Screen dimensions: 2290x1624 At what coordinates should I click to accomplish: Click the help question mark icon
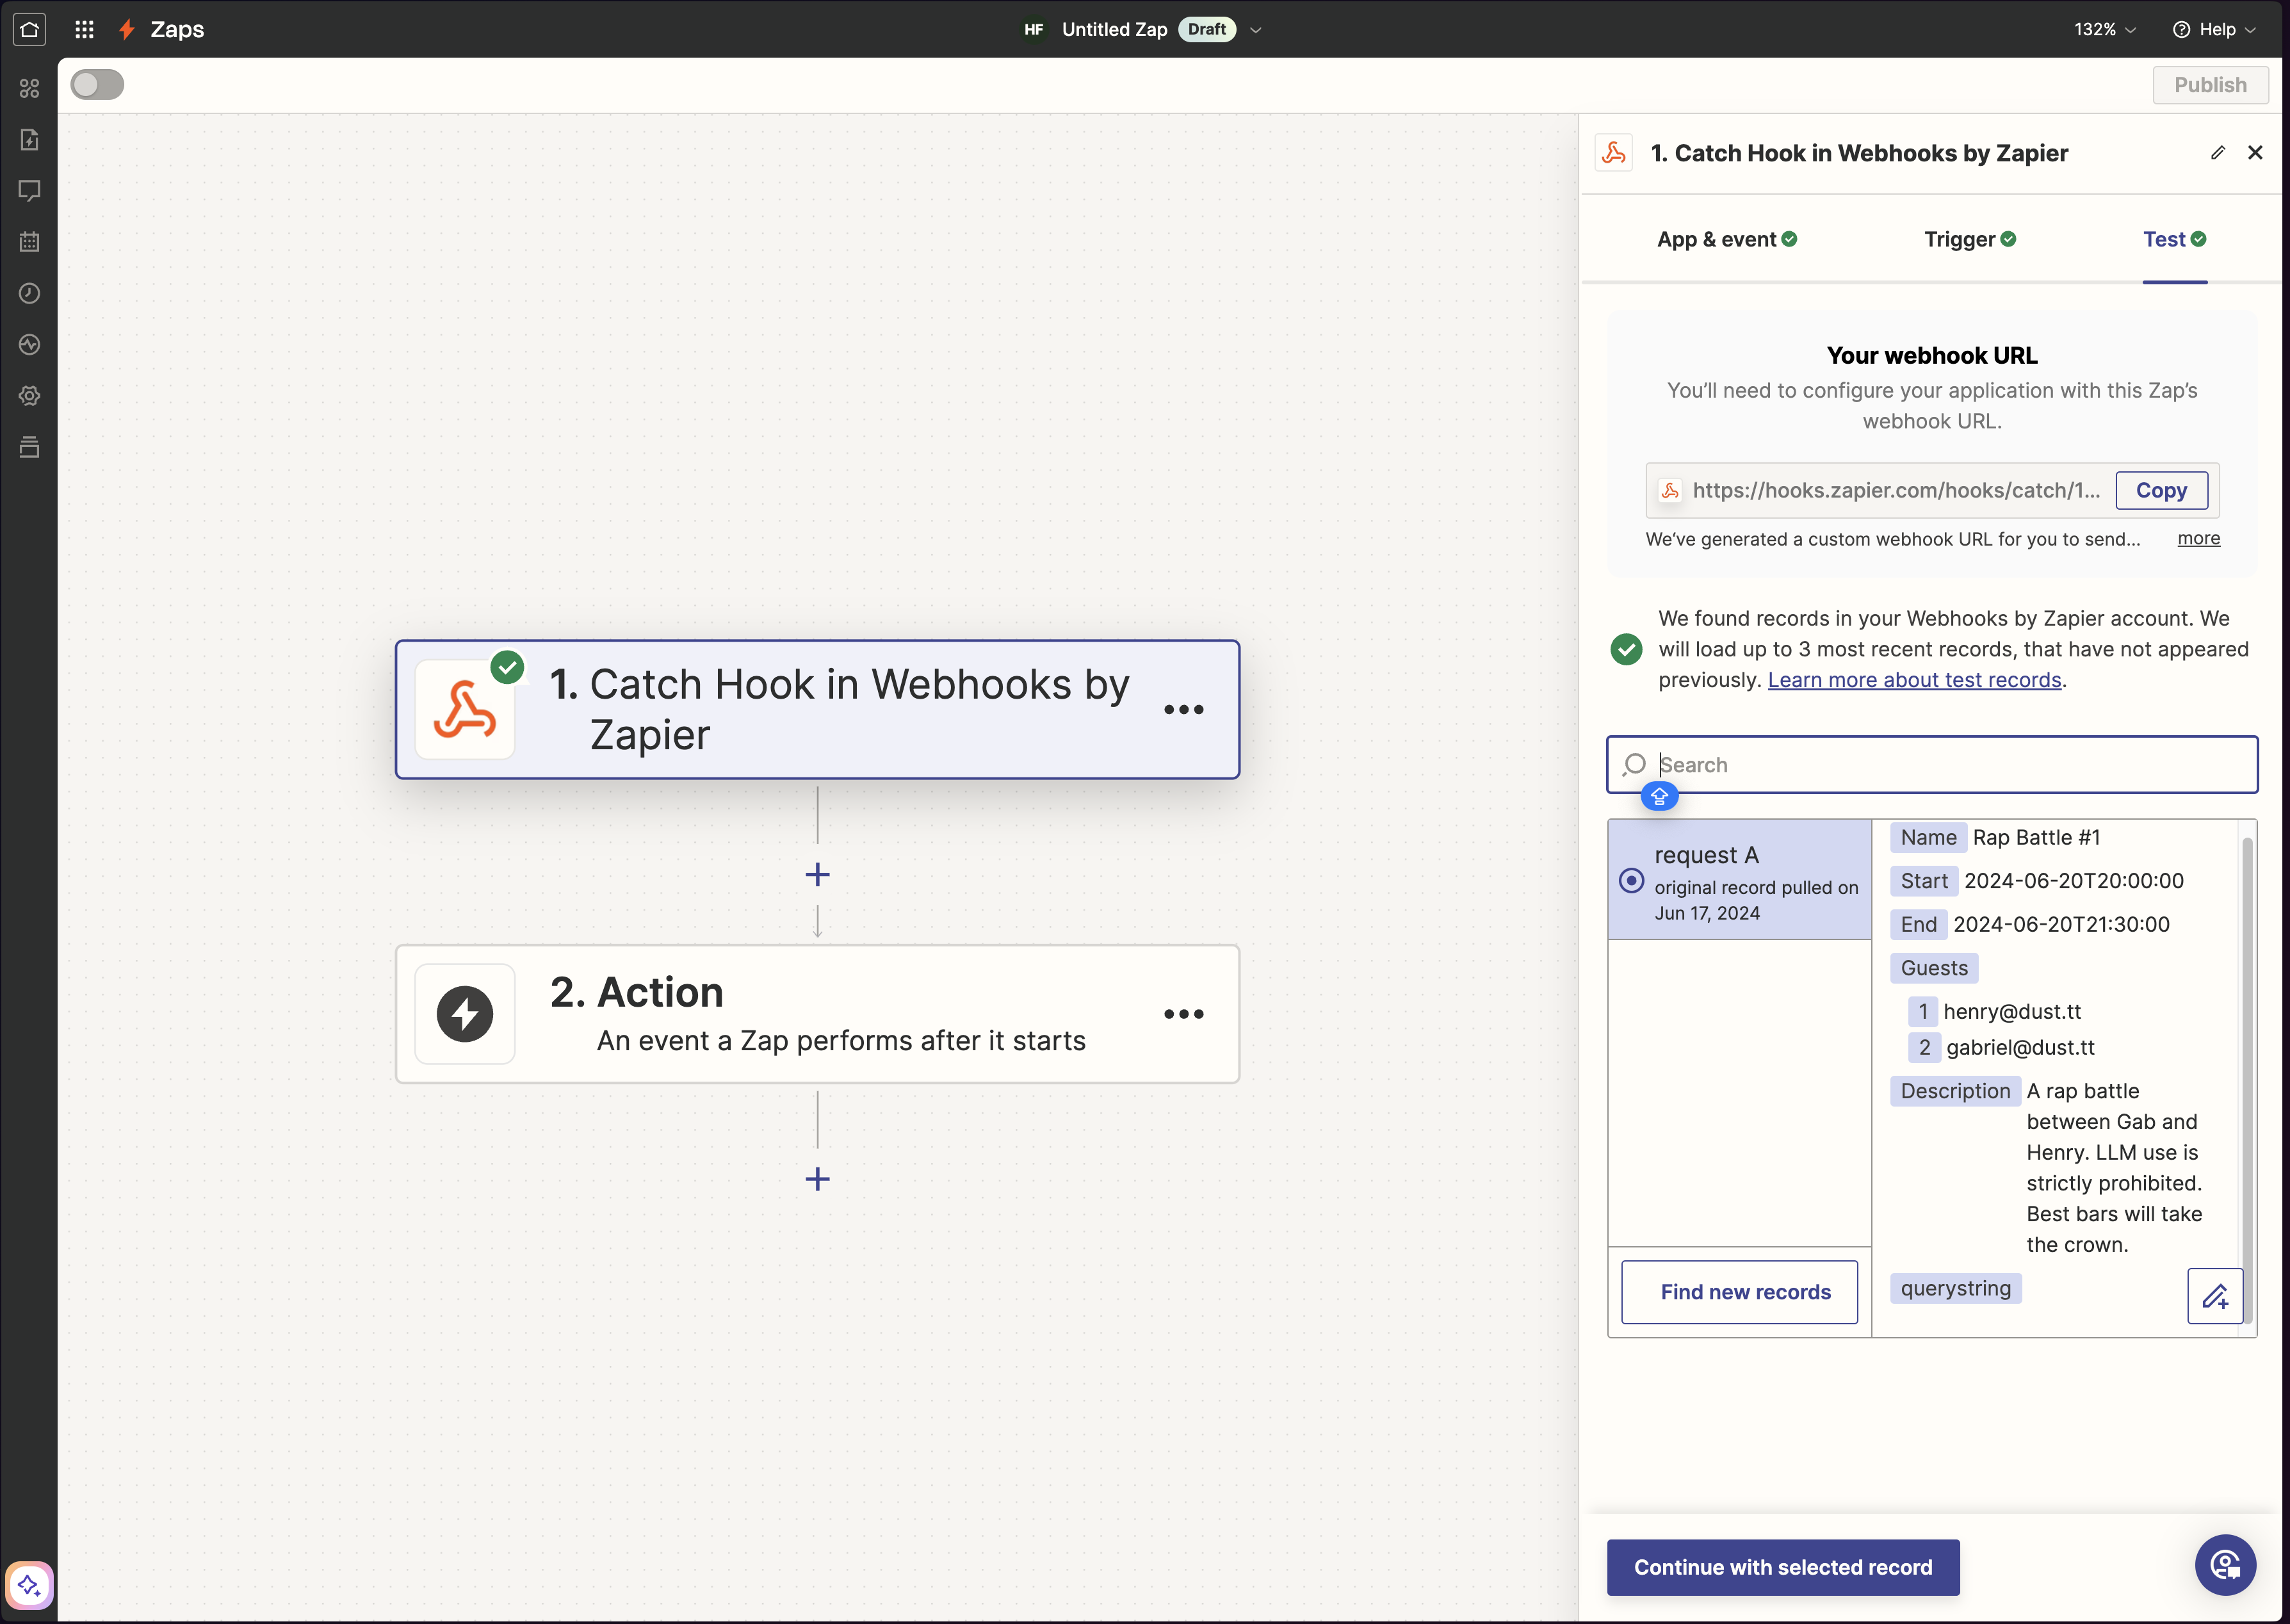(2181, 29)
